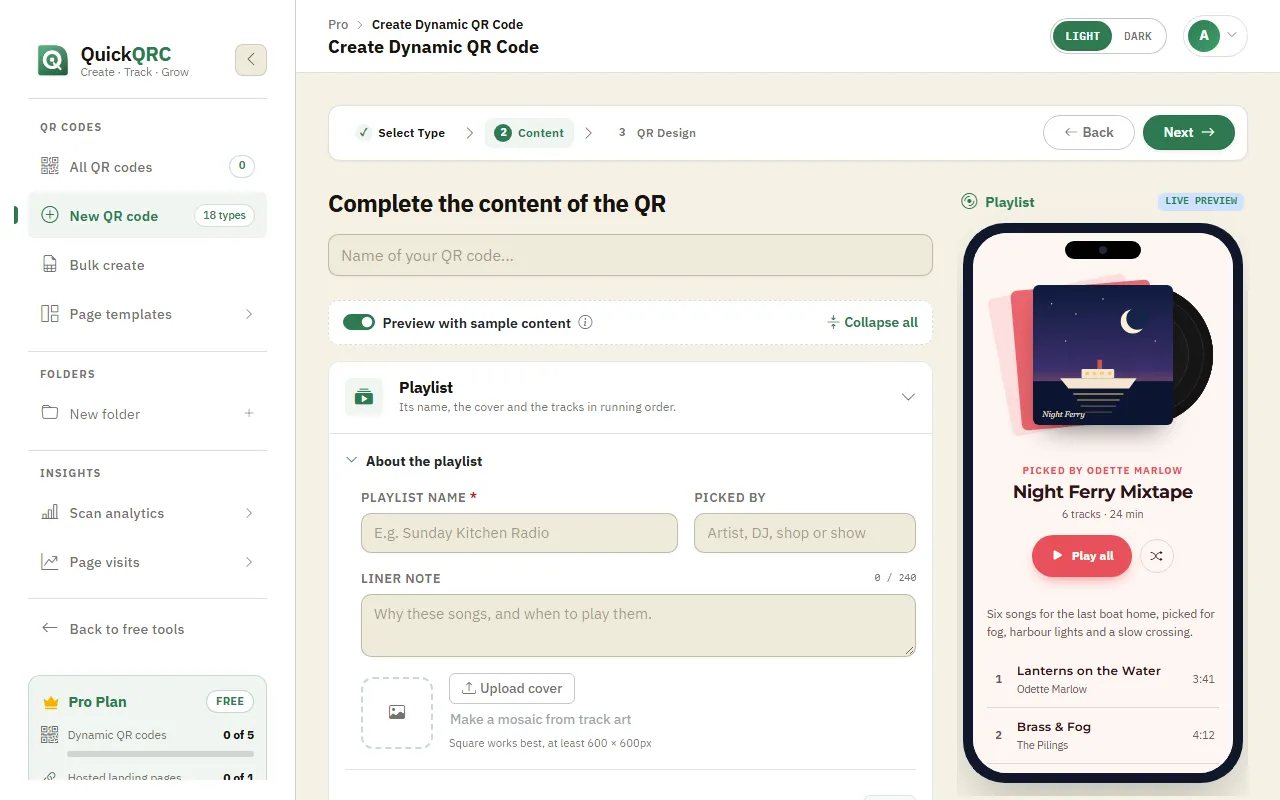Collapse the sidebar with the arrow button

[251, 60]
